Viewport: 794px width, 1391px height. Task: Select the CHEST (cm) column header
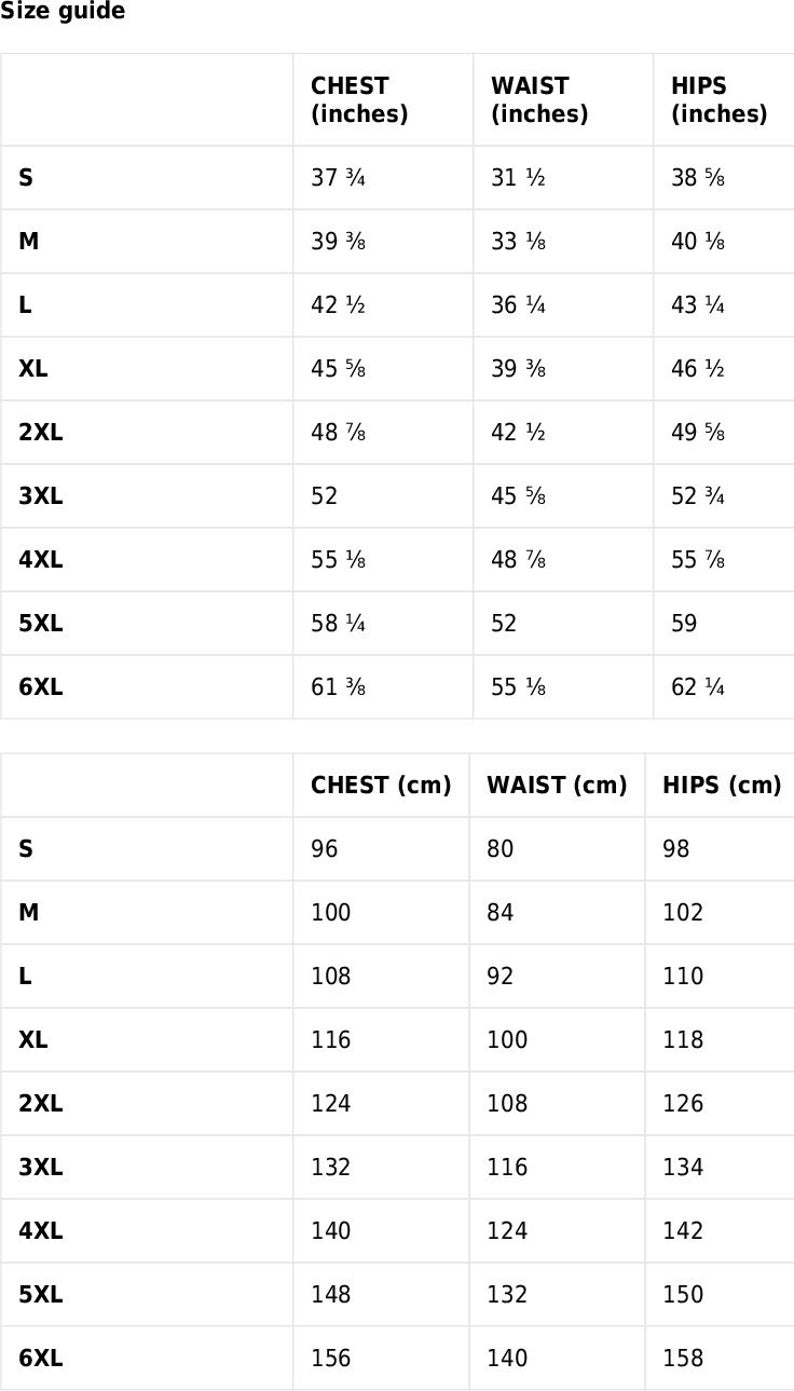click(381, 786)
